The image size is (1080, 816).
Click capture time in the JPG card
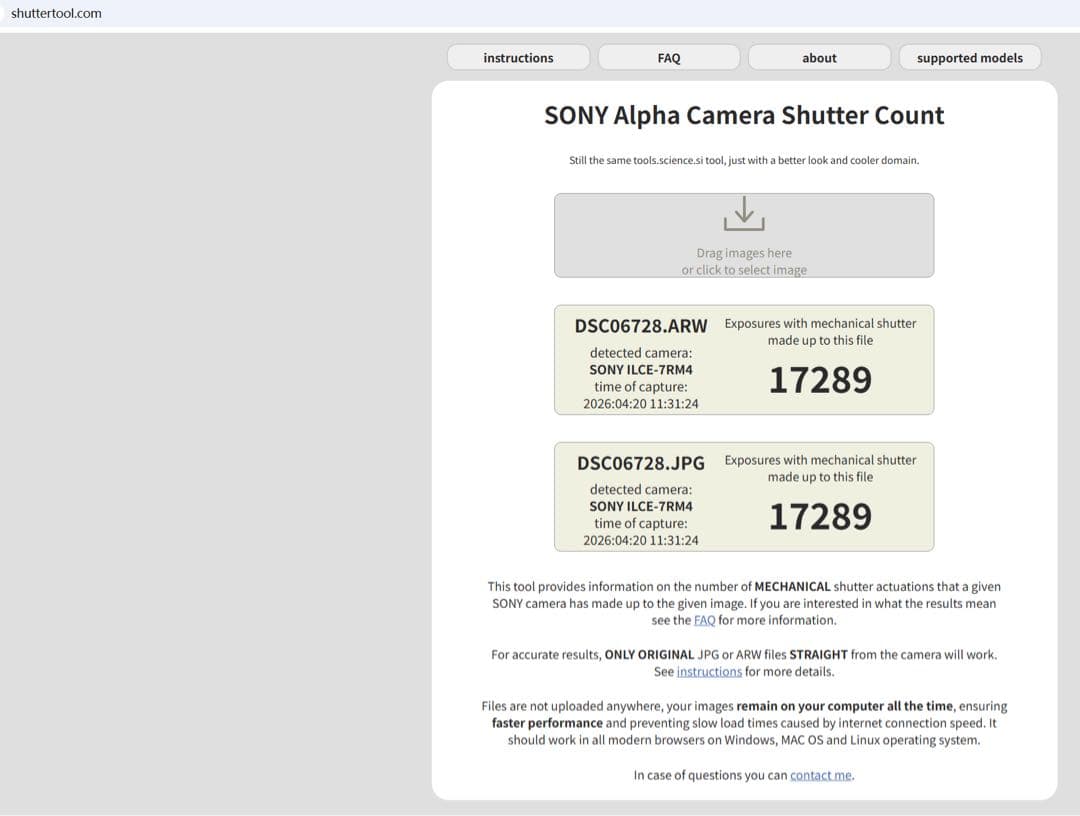point(641,541)
